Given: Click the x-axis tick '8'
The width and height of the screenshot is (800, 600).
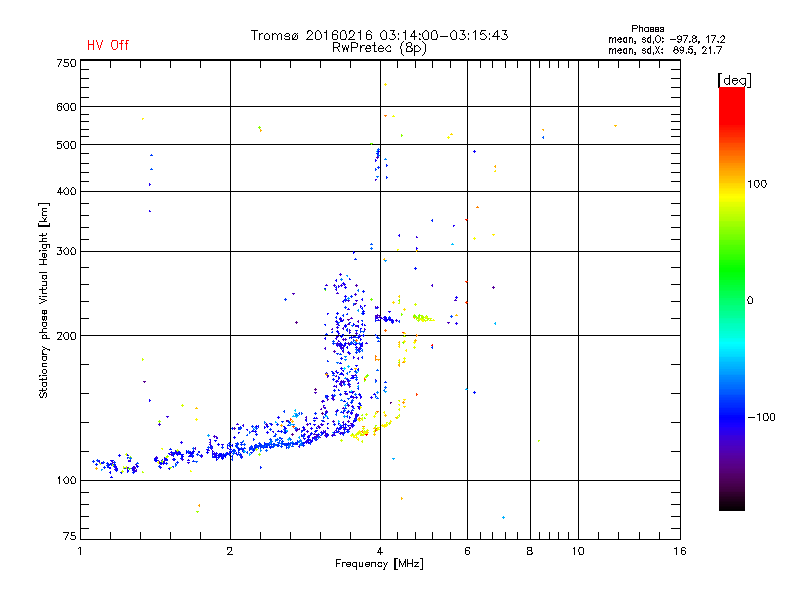Looking at the screenshot, I should (x=530, y=551).
